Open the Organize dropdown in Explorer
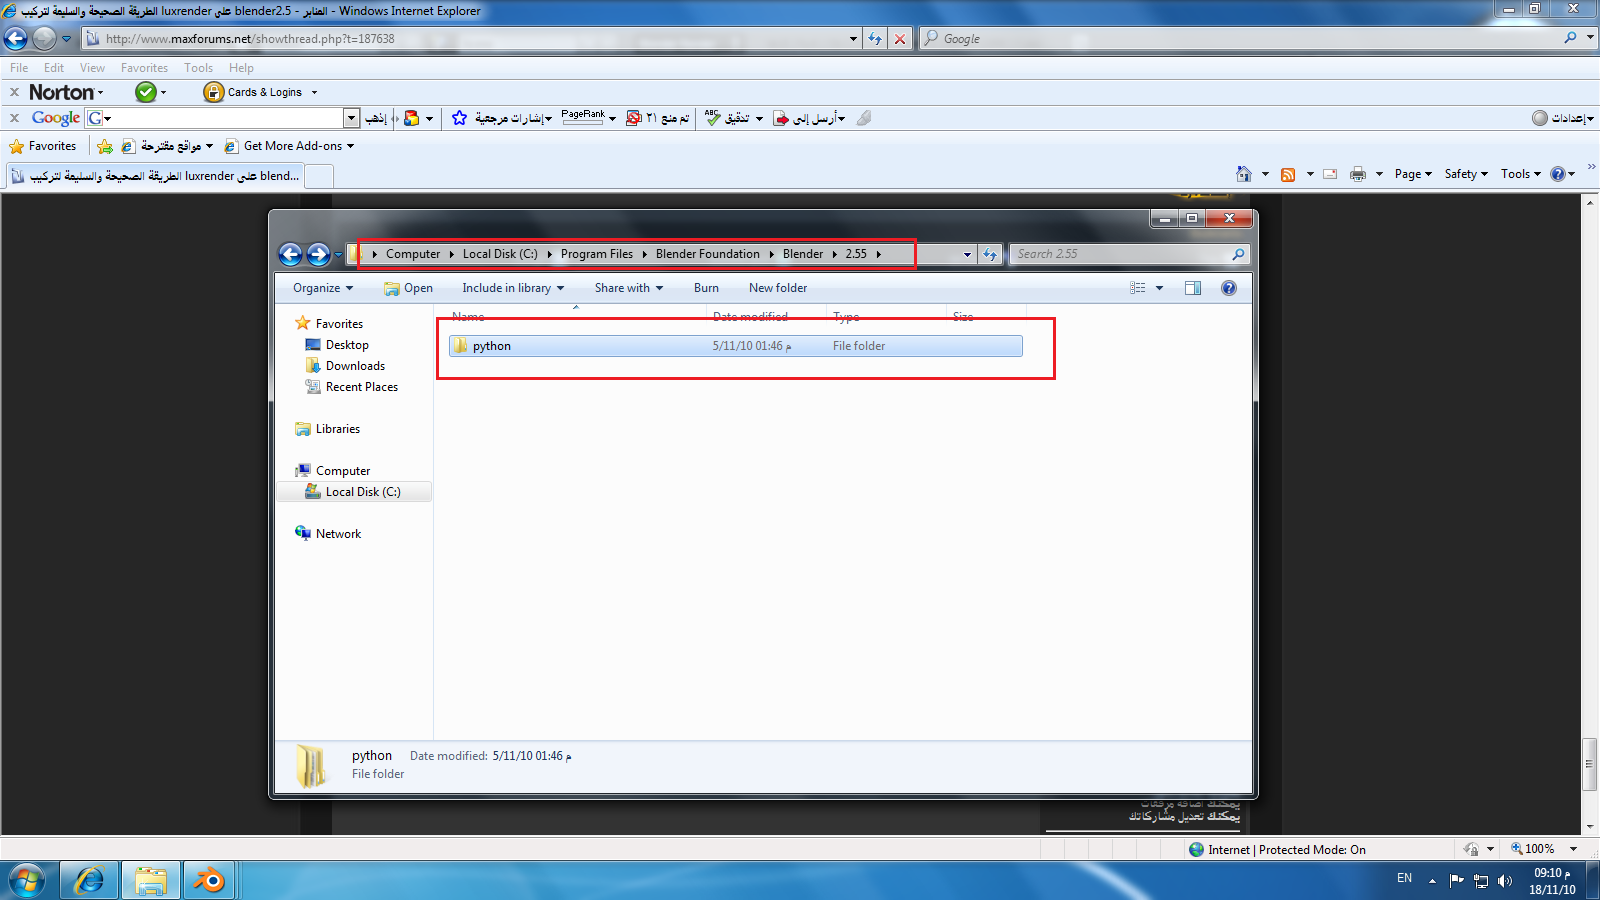This screenshot has height=900, width=1600. click(x=323, y=288)
